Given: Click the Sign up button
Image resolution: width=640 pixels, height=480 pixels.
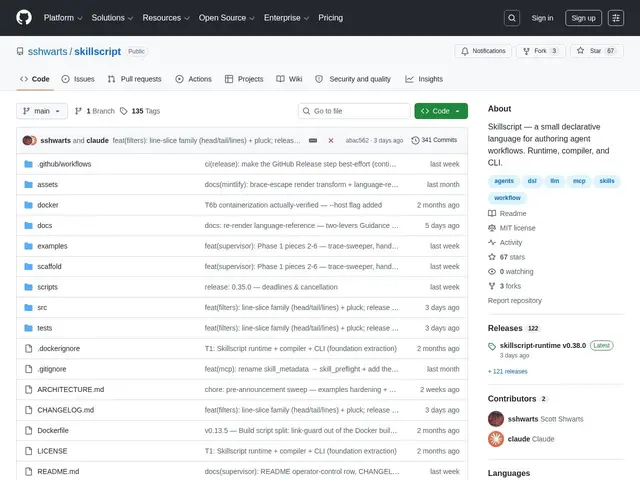Looking at the screenshot, I should tap(583, 18).
